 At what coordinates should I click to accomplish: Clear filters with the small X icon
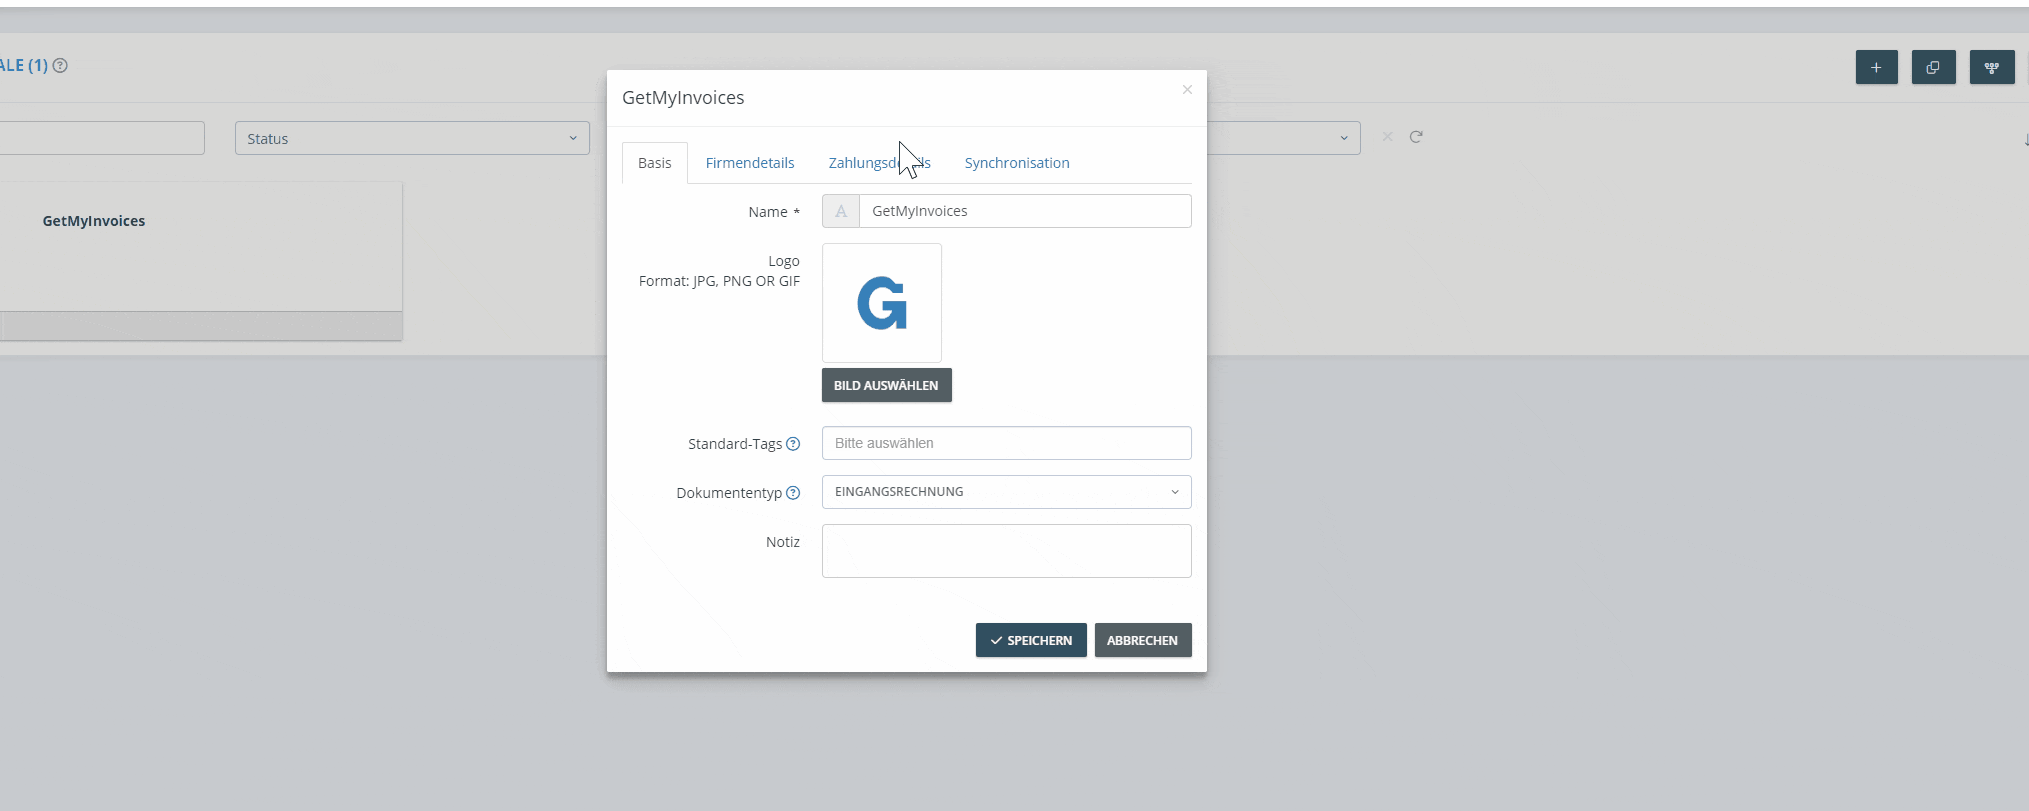(x=1387, y=137)
